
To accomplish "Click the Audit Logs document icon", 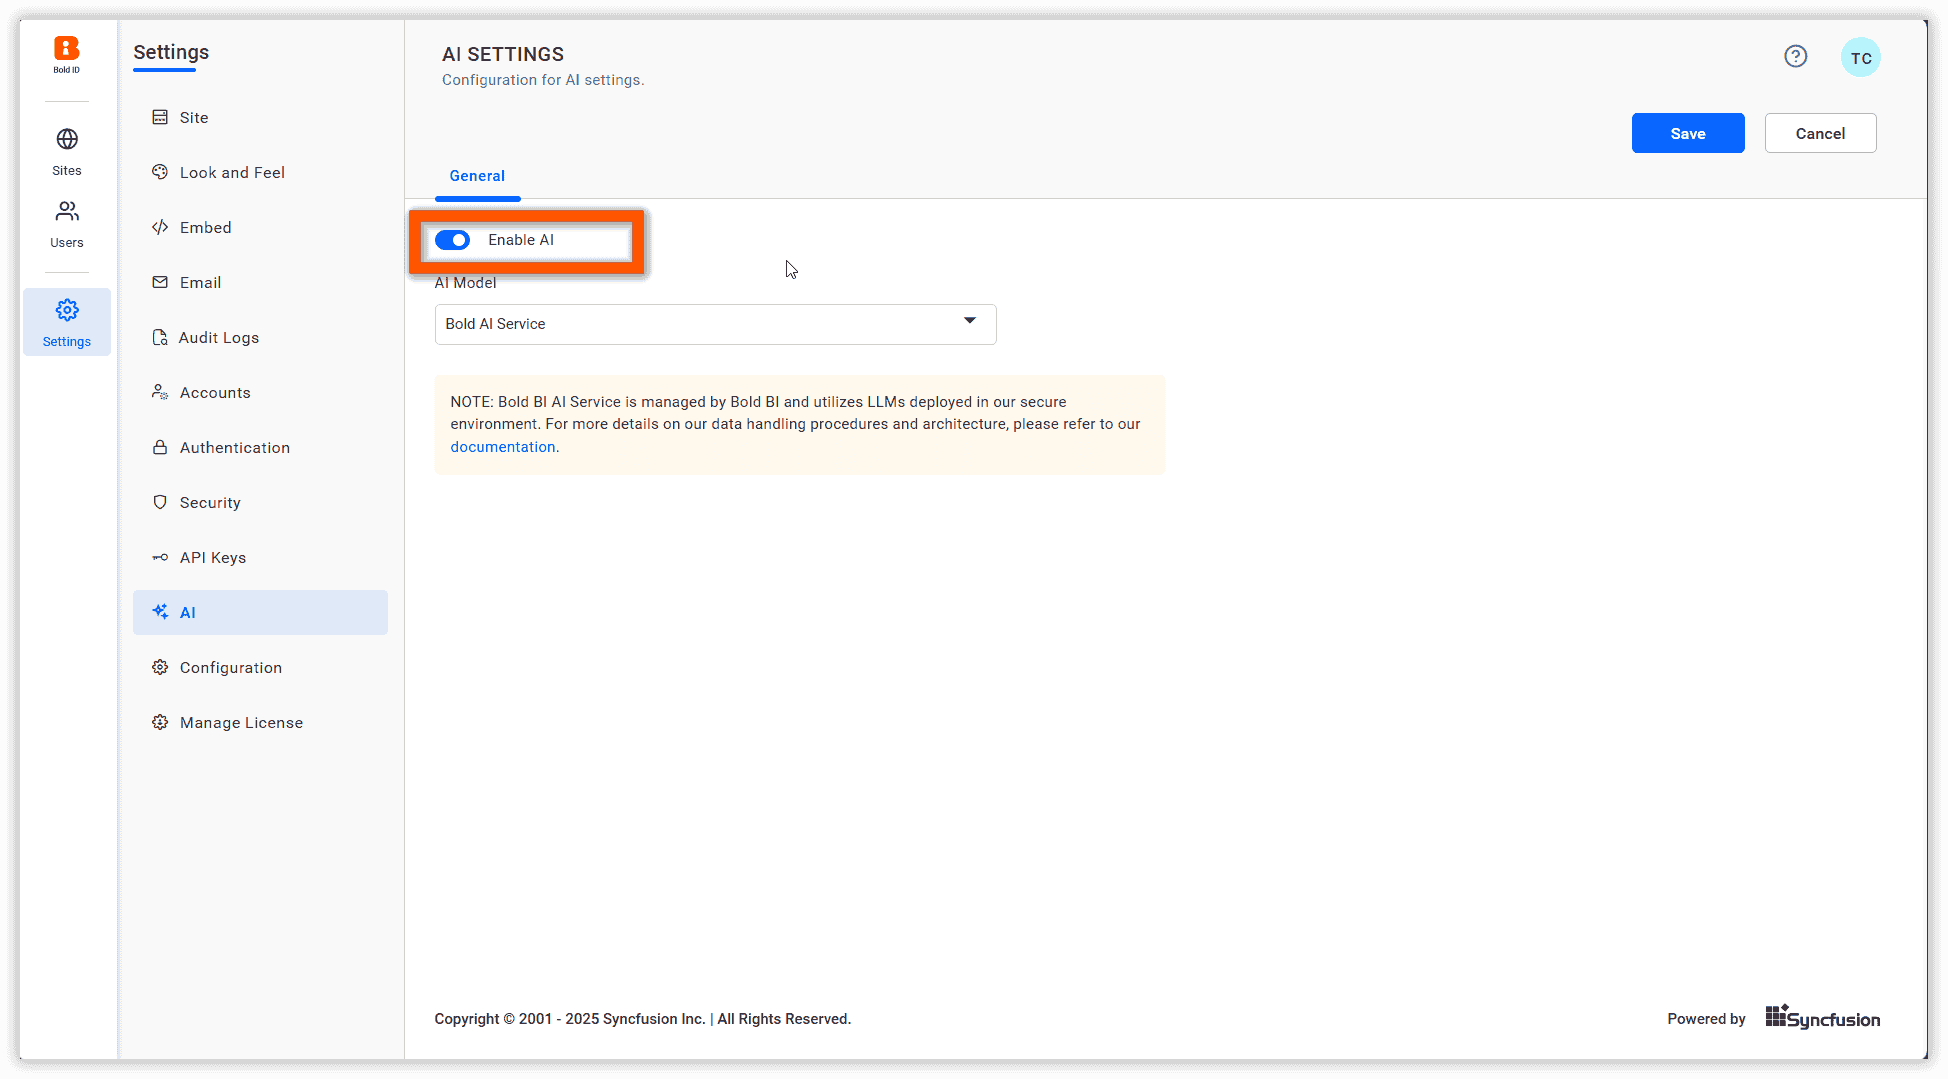I will (x=161, y=337).
